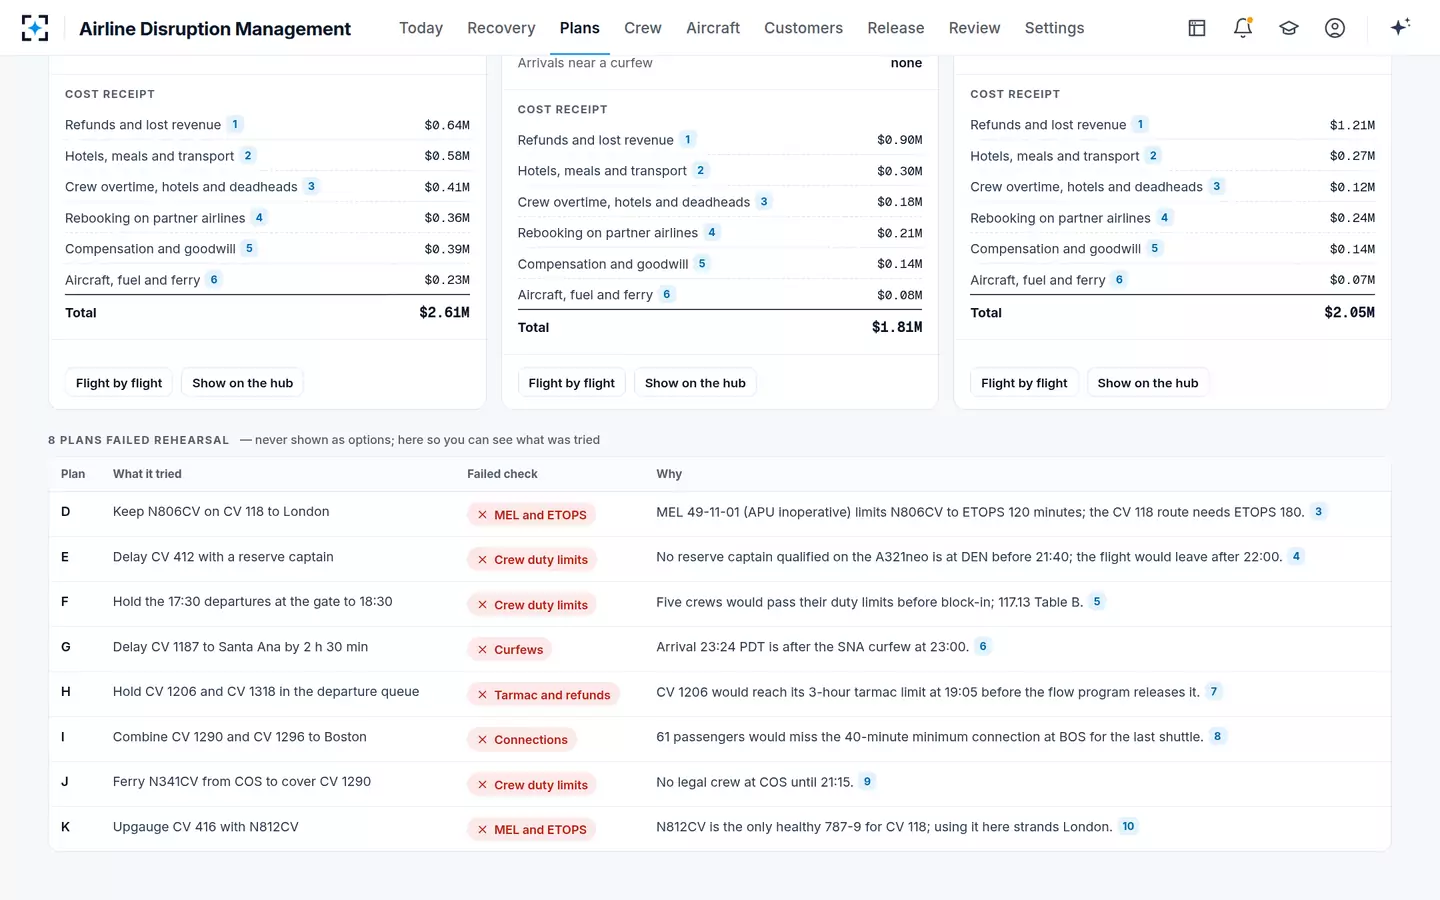Click the MEL and ETOPS chip for plan D
1440x900 pixels.
(531, 515)
